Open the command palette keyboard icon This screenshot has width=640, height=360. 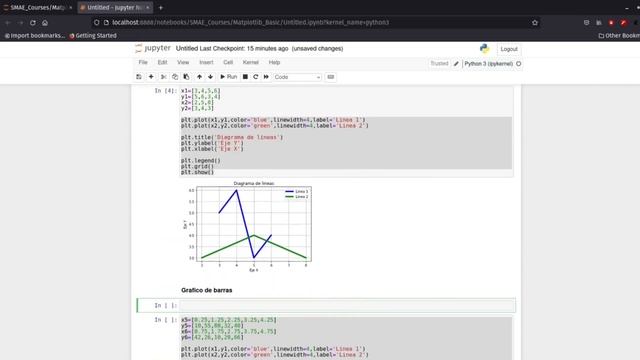(331, 77)
